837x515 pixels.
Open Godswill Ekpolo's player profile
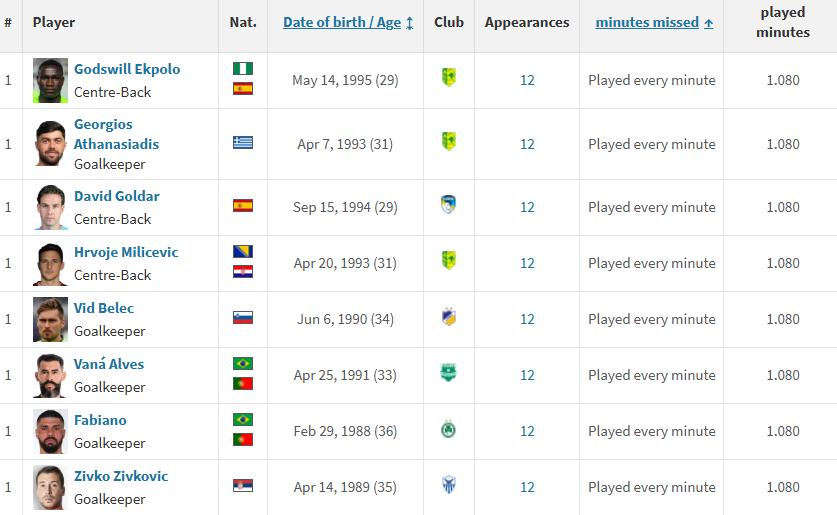[x=127, y=69]
